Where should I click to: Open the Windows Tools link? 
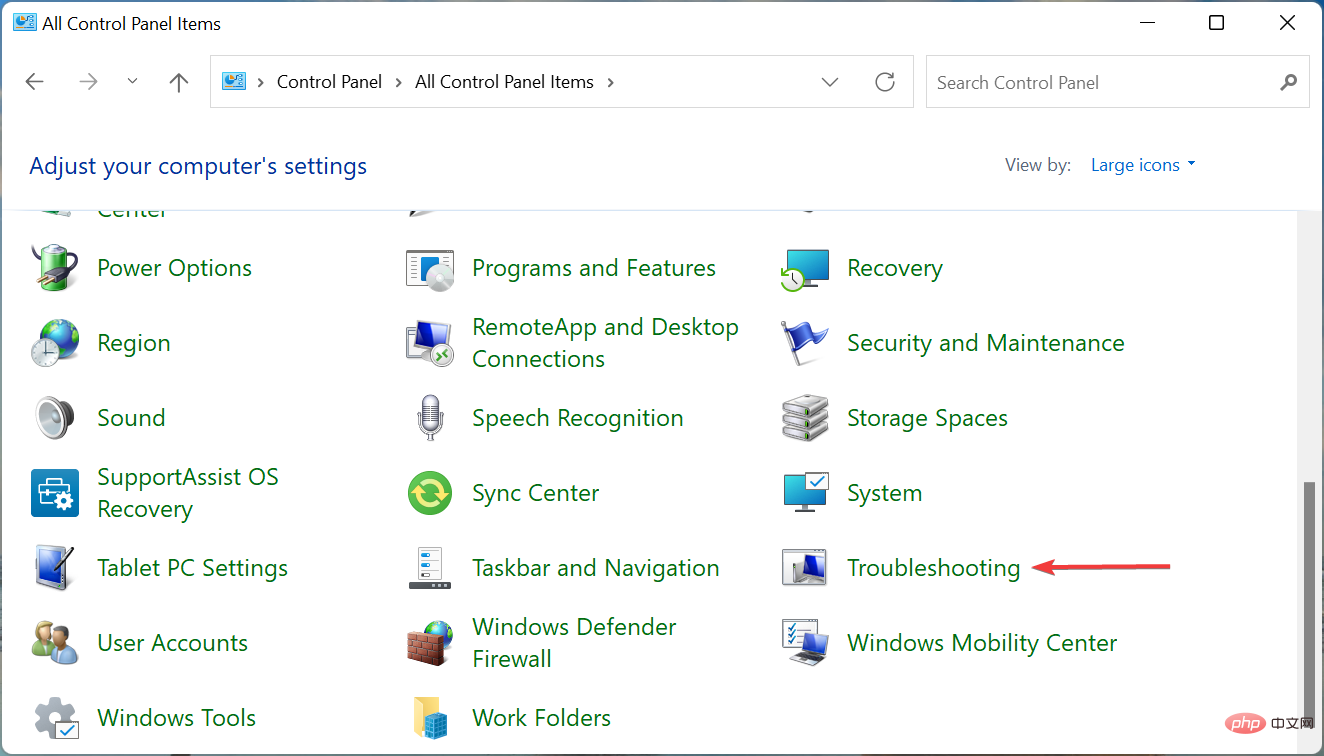point(176,718)
